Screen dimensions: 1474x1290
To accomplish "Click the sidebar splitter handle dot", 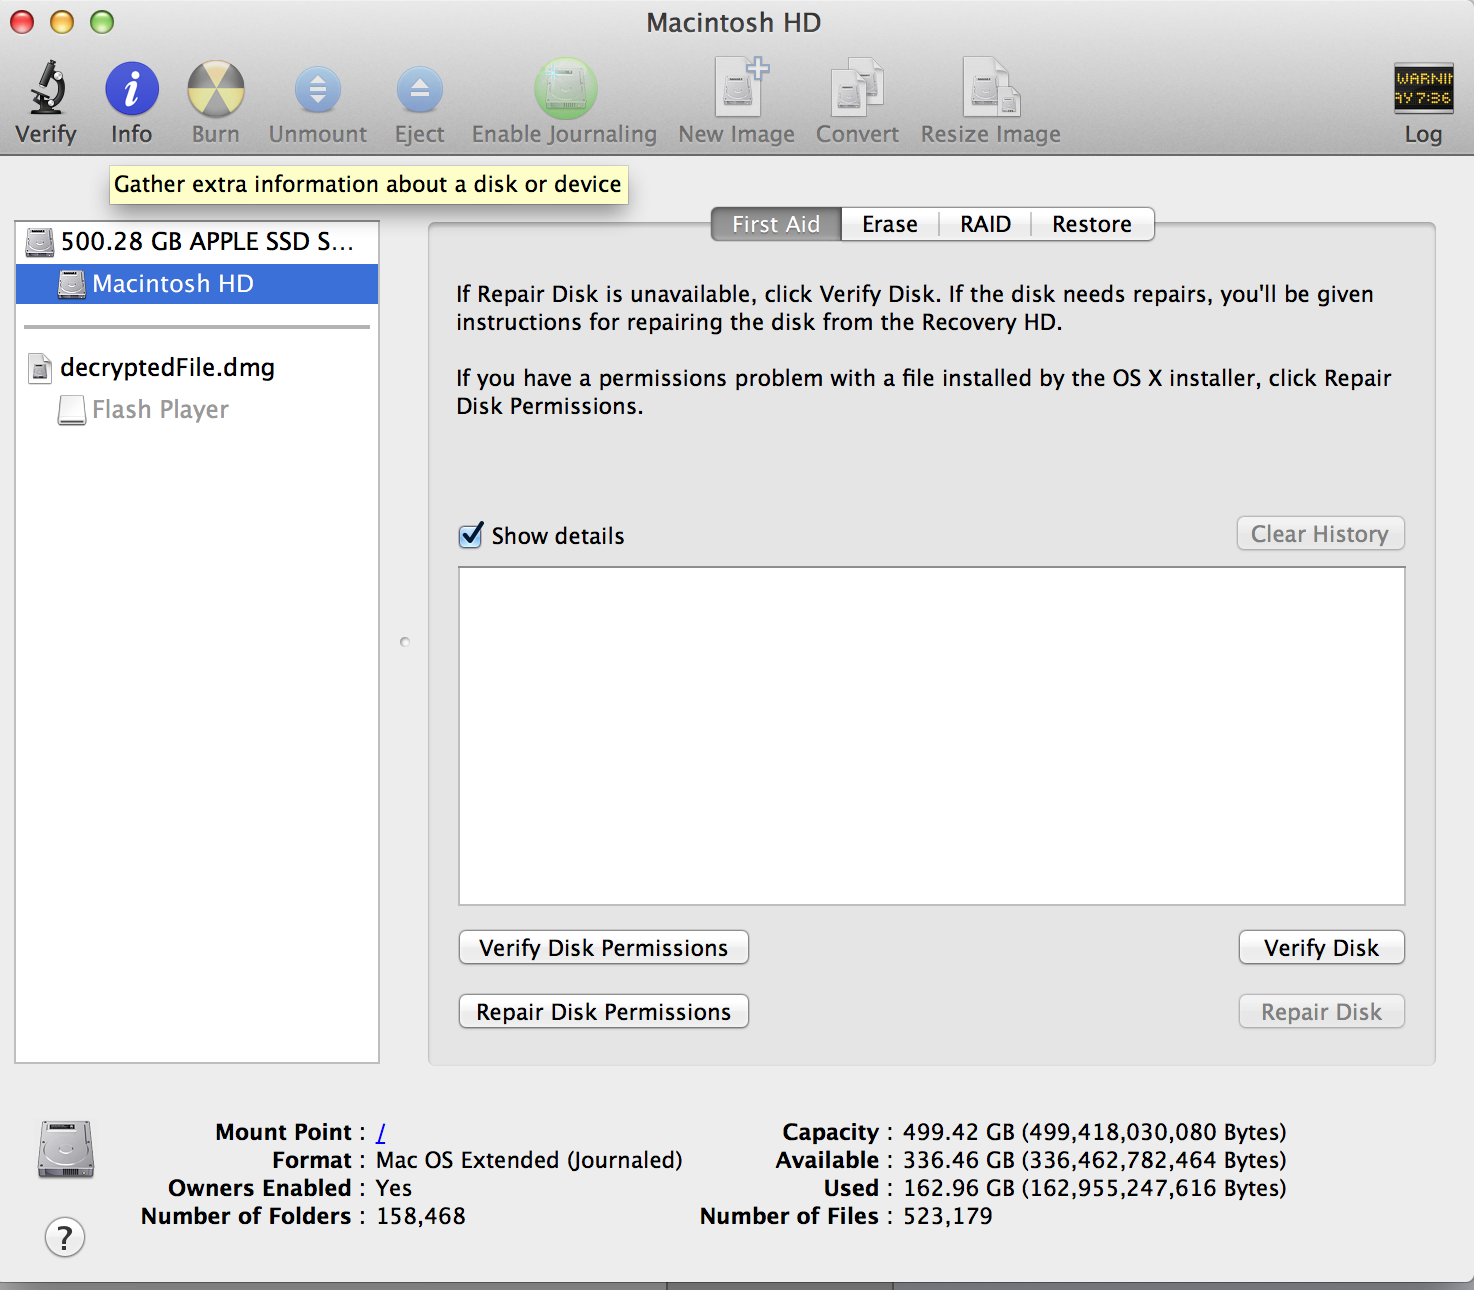I will tap(405, 642).
